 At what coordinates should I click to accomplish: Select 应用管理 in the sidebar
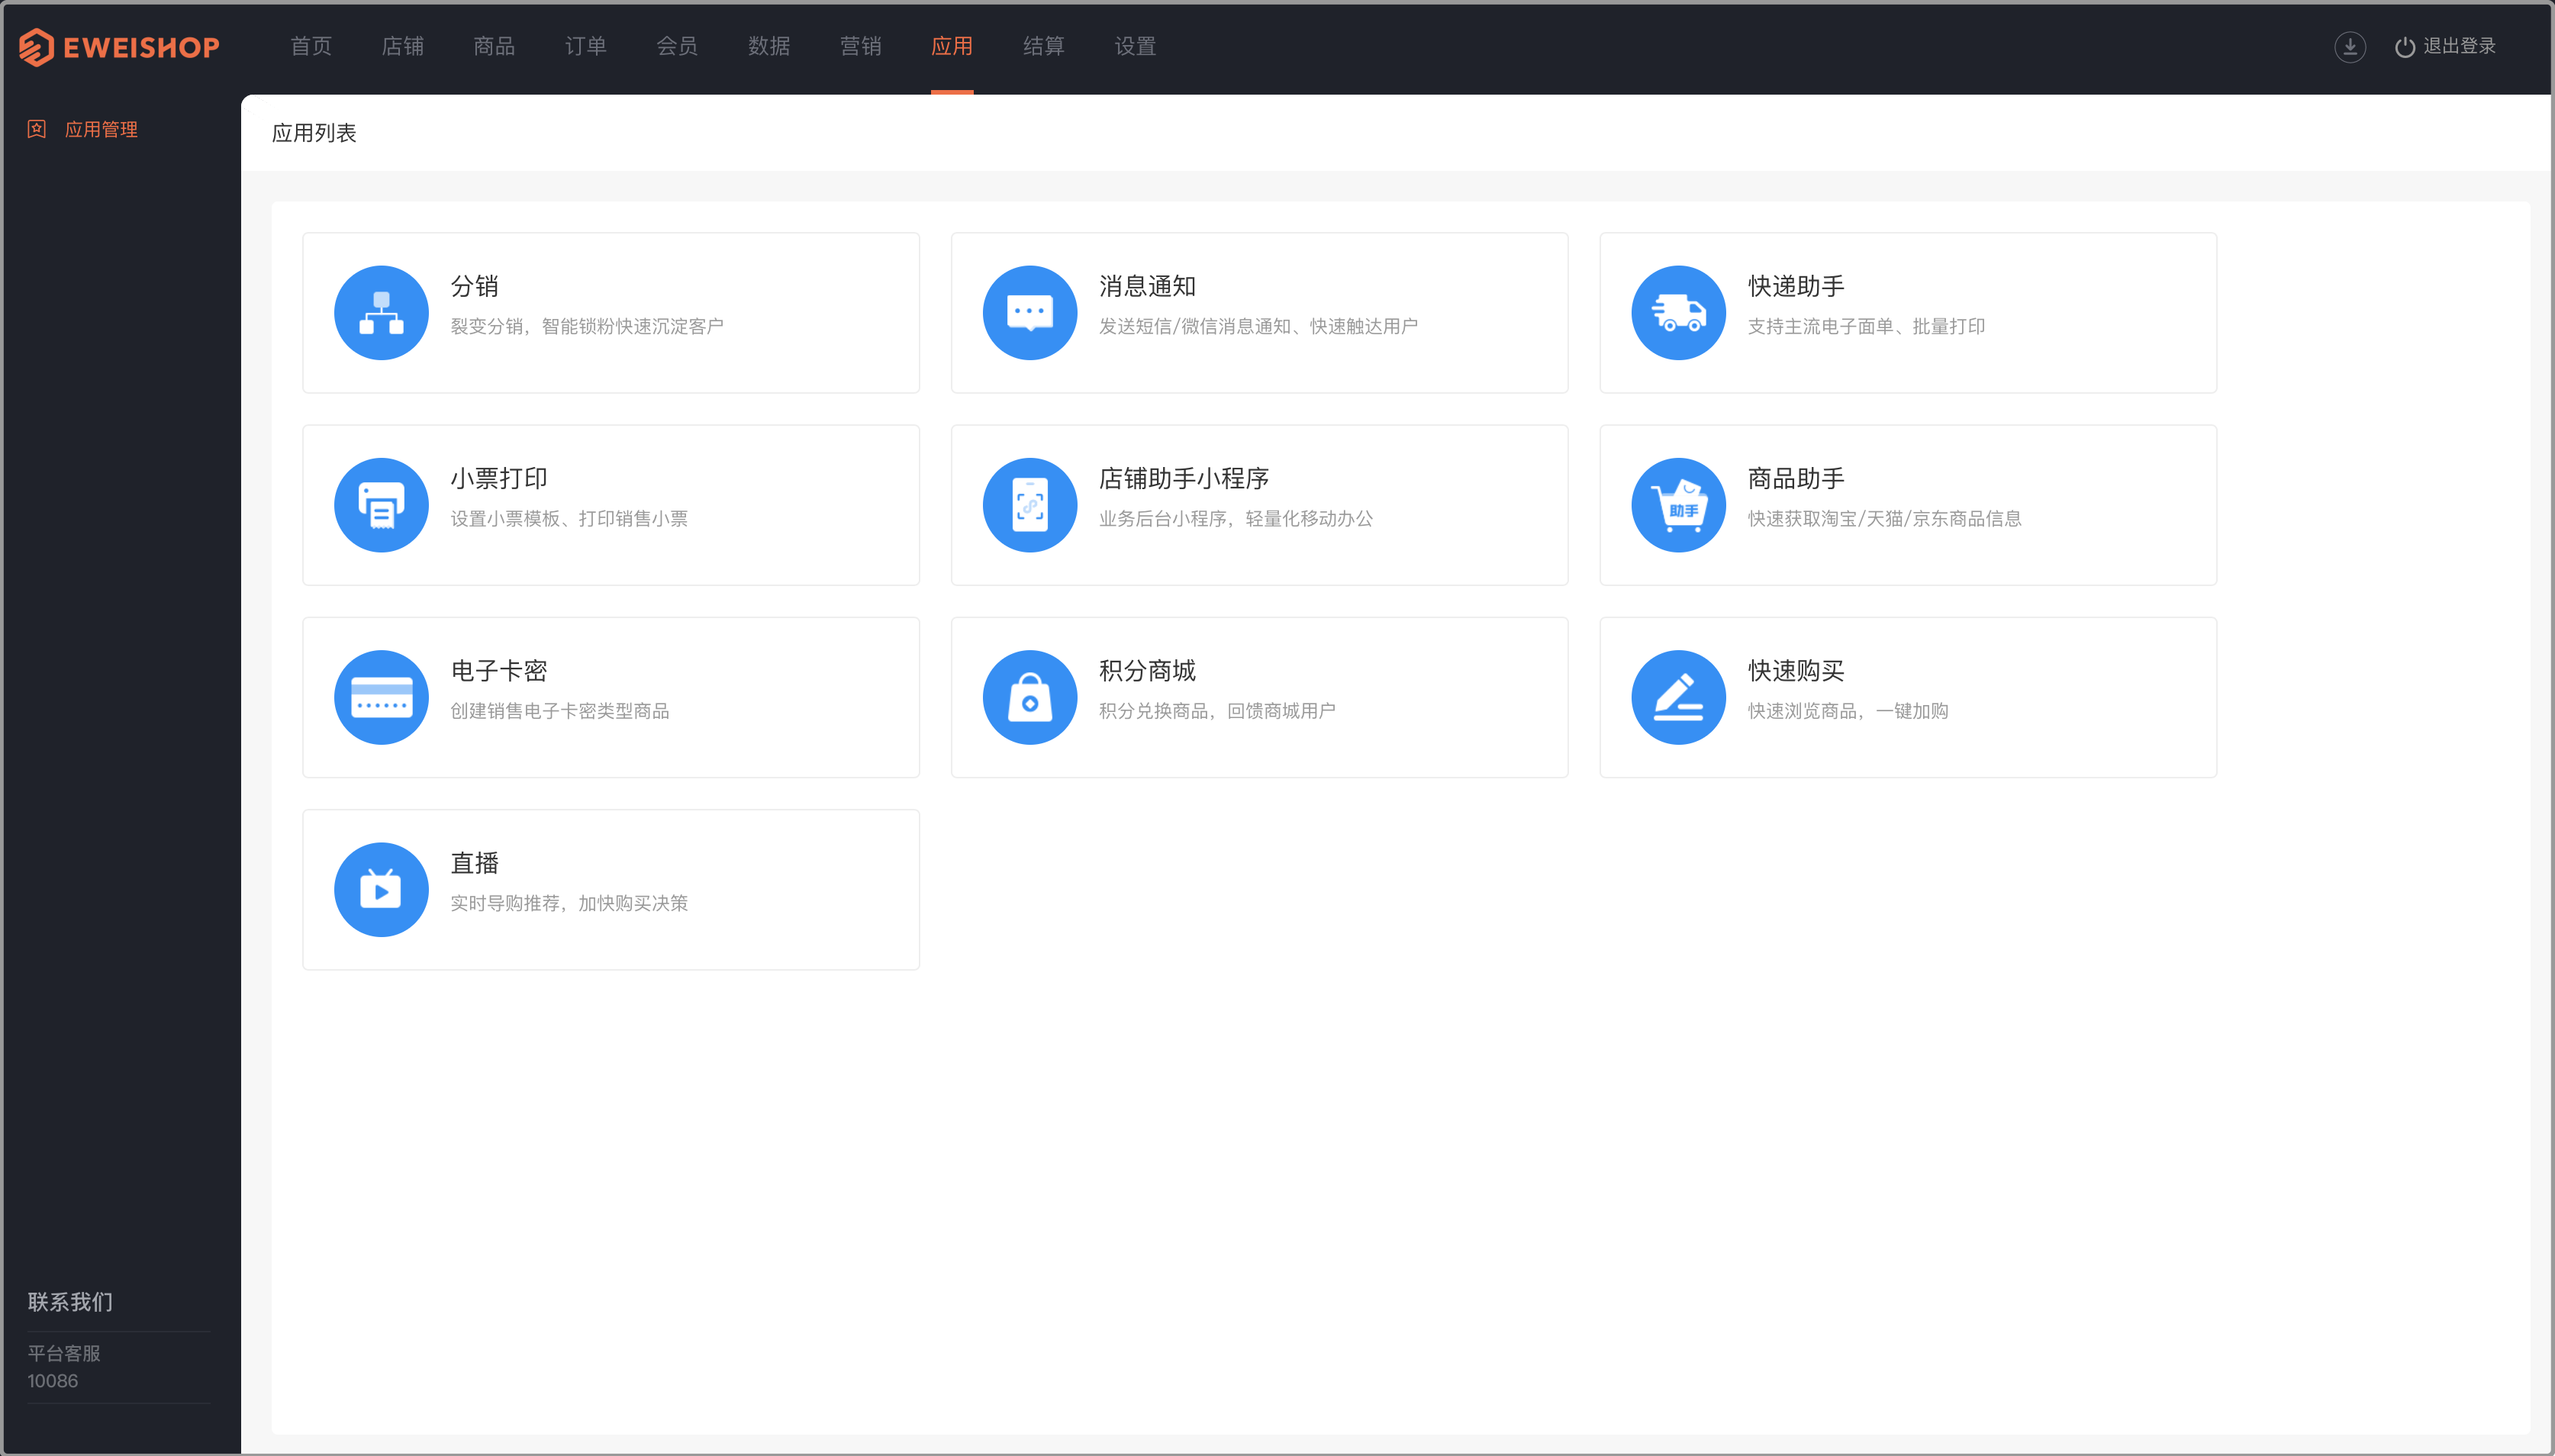(101, 129)
